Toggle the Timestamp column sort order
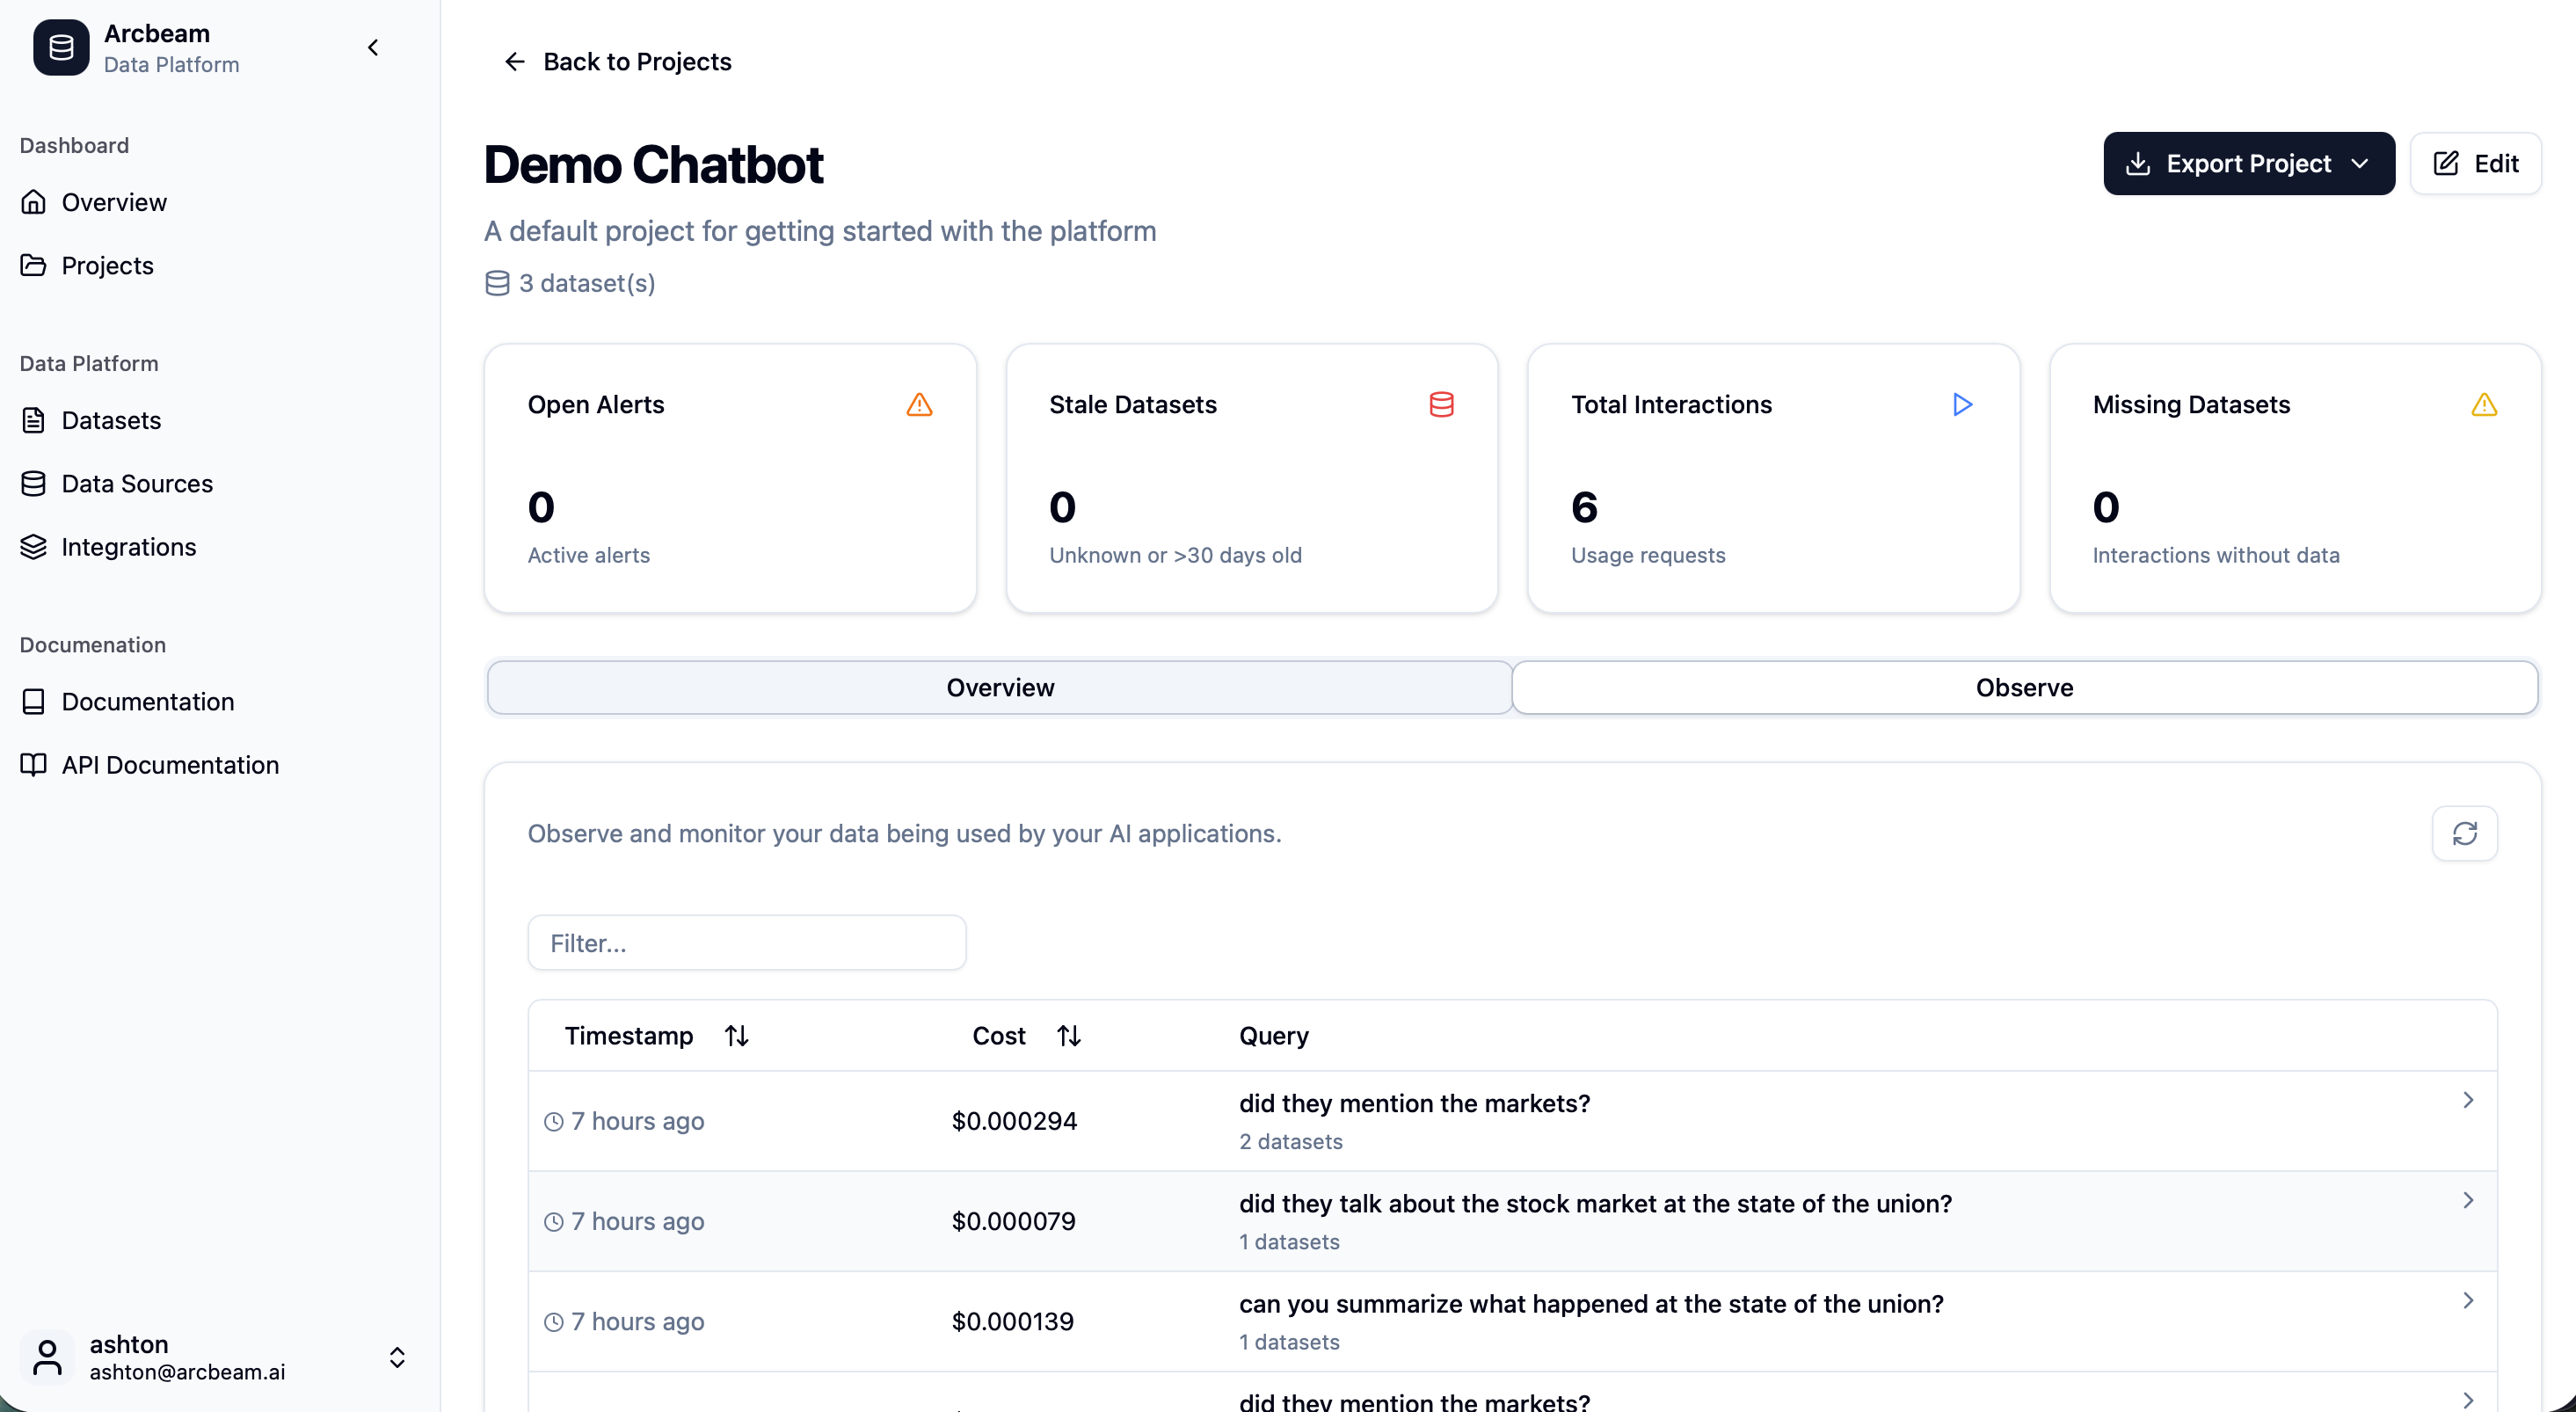This screenshot has height=1412, width=2576. (x=736, y=1035)
